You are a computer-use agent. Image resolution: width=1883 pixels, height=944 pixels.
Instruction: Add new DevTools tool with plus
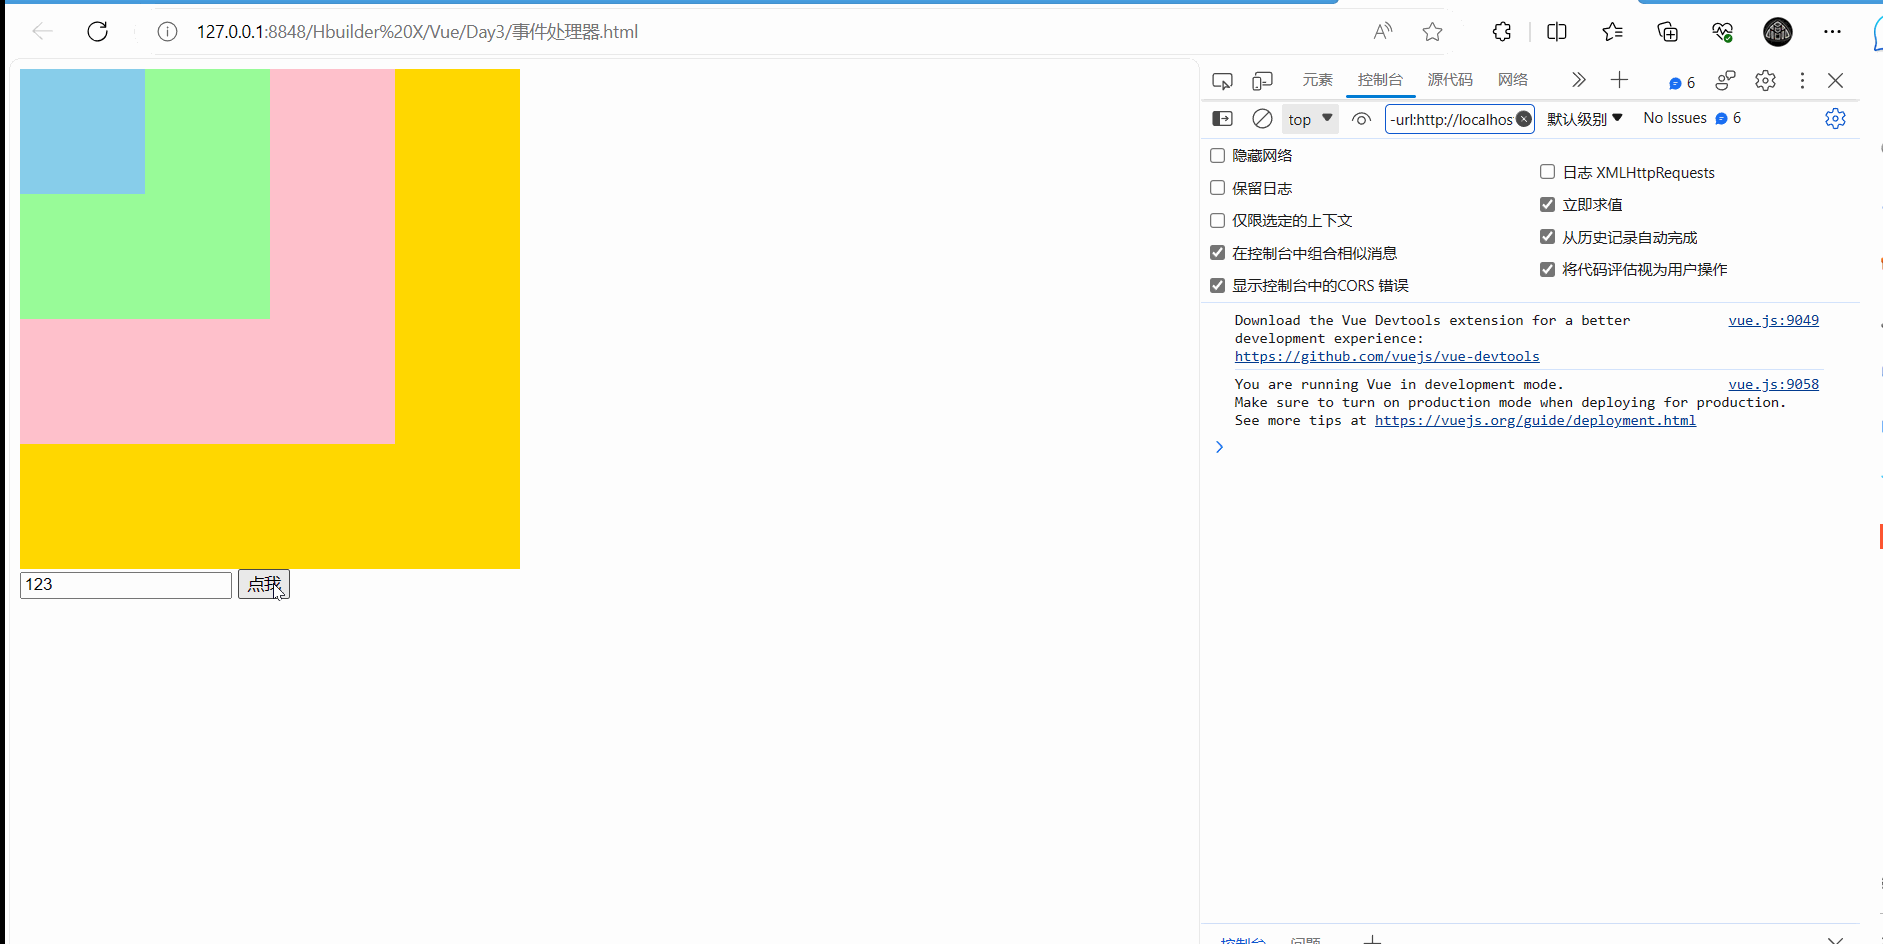(1619, 80)
